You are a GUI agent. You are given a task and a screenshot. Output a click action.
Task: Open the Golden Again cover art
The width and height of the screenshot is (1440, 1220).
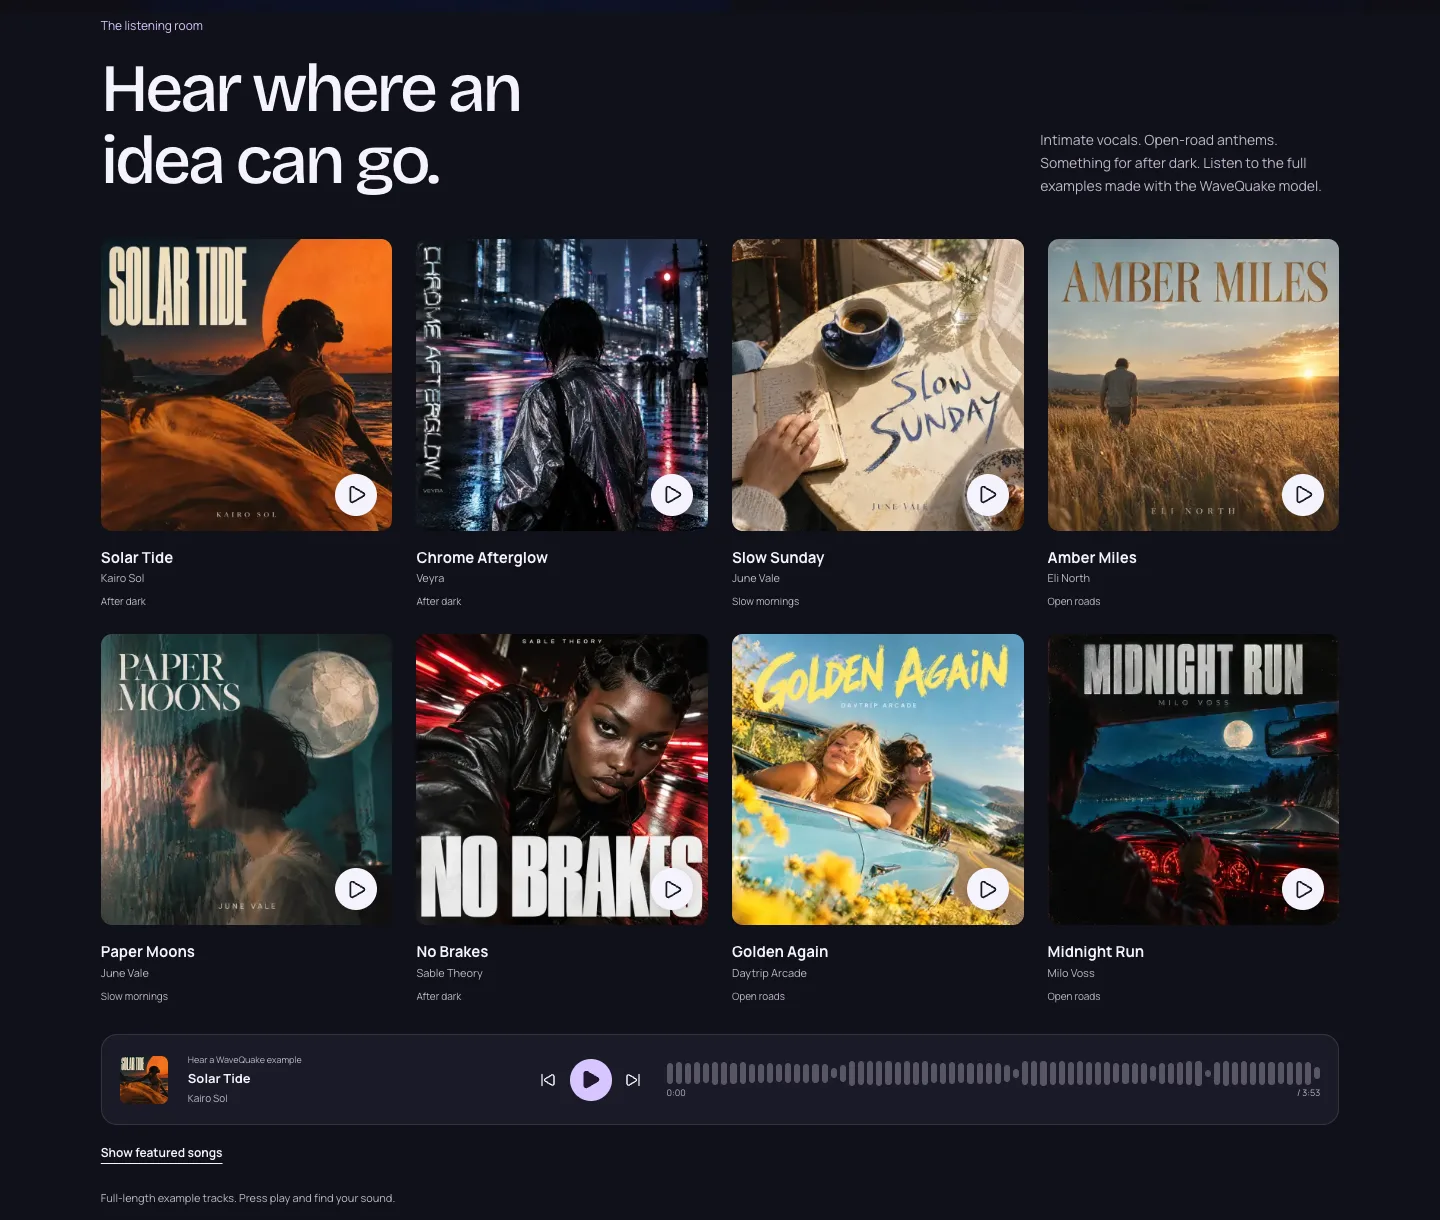click(878, 779)
